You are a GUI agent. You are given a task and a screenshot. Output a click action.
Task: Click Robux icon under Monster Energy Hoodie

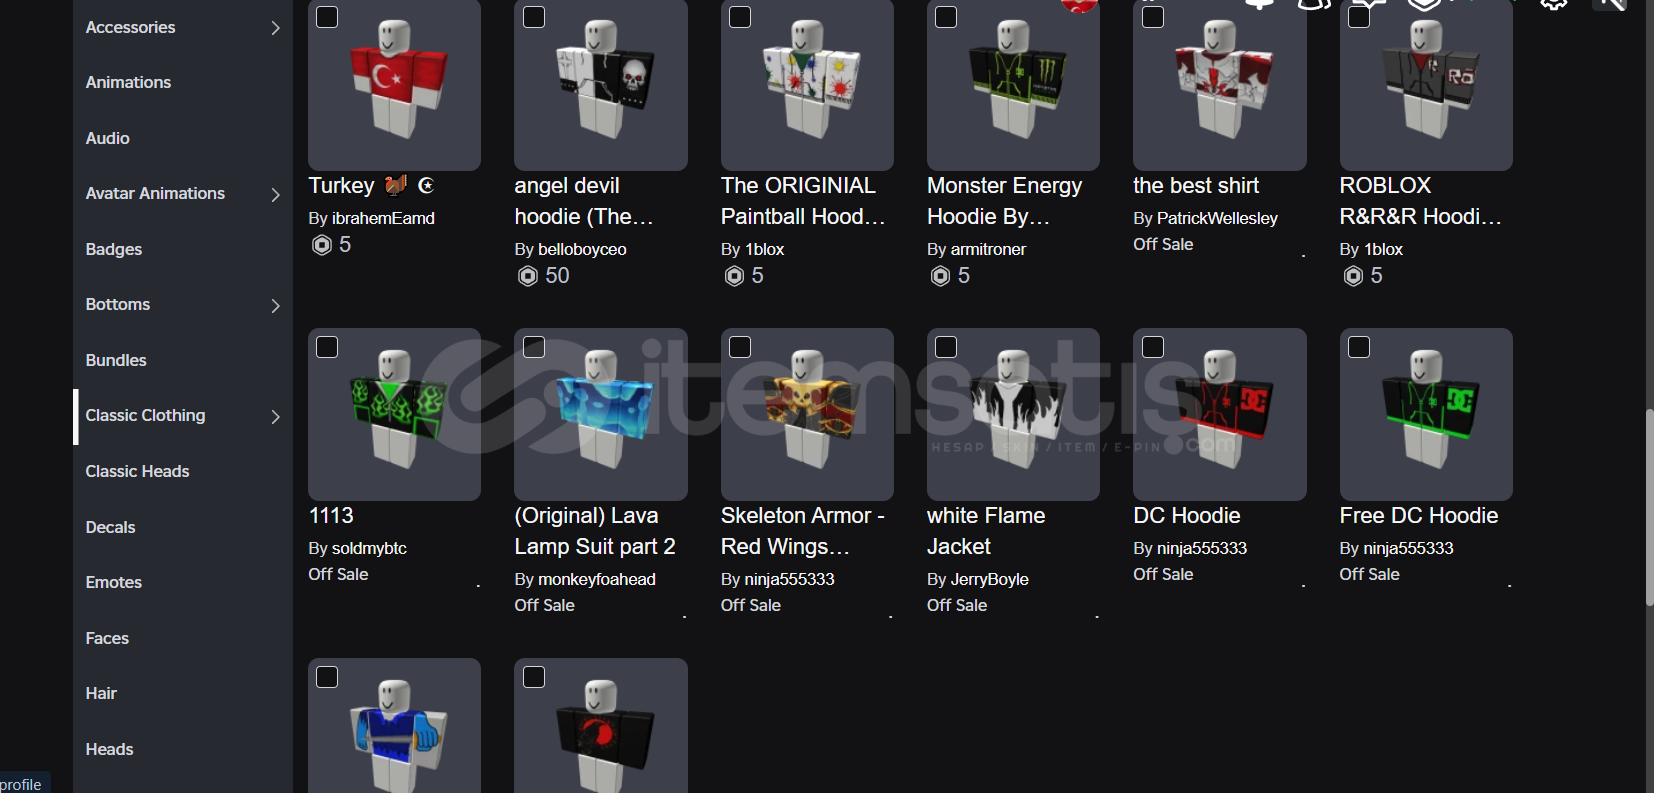(x=940, y=276)
